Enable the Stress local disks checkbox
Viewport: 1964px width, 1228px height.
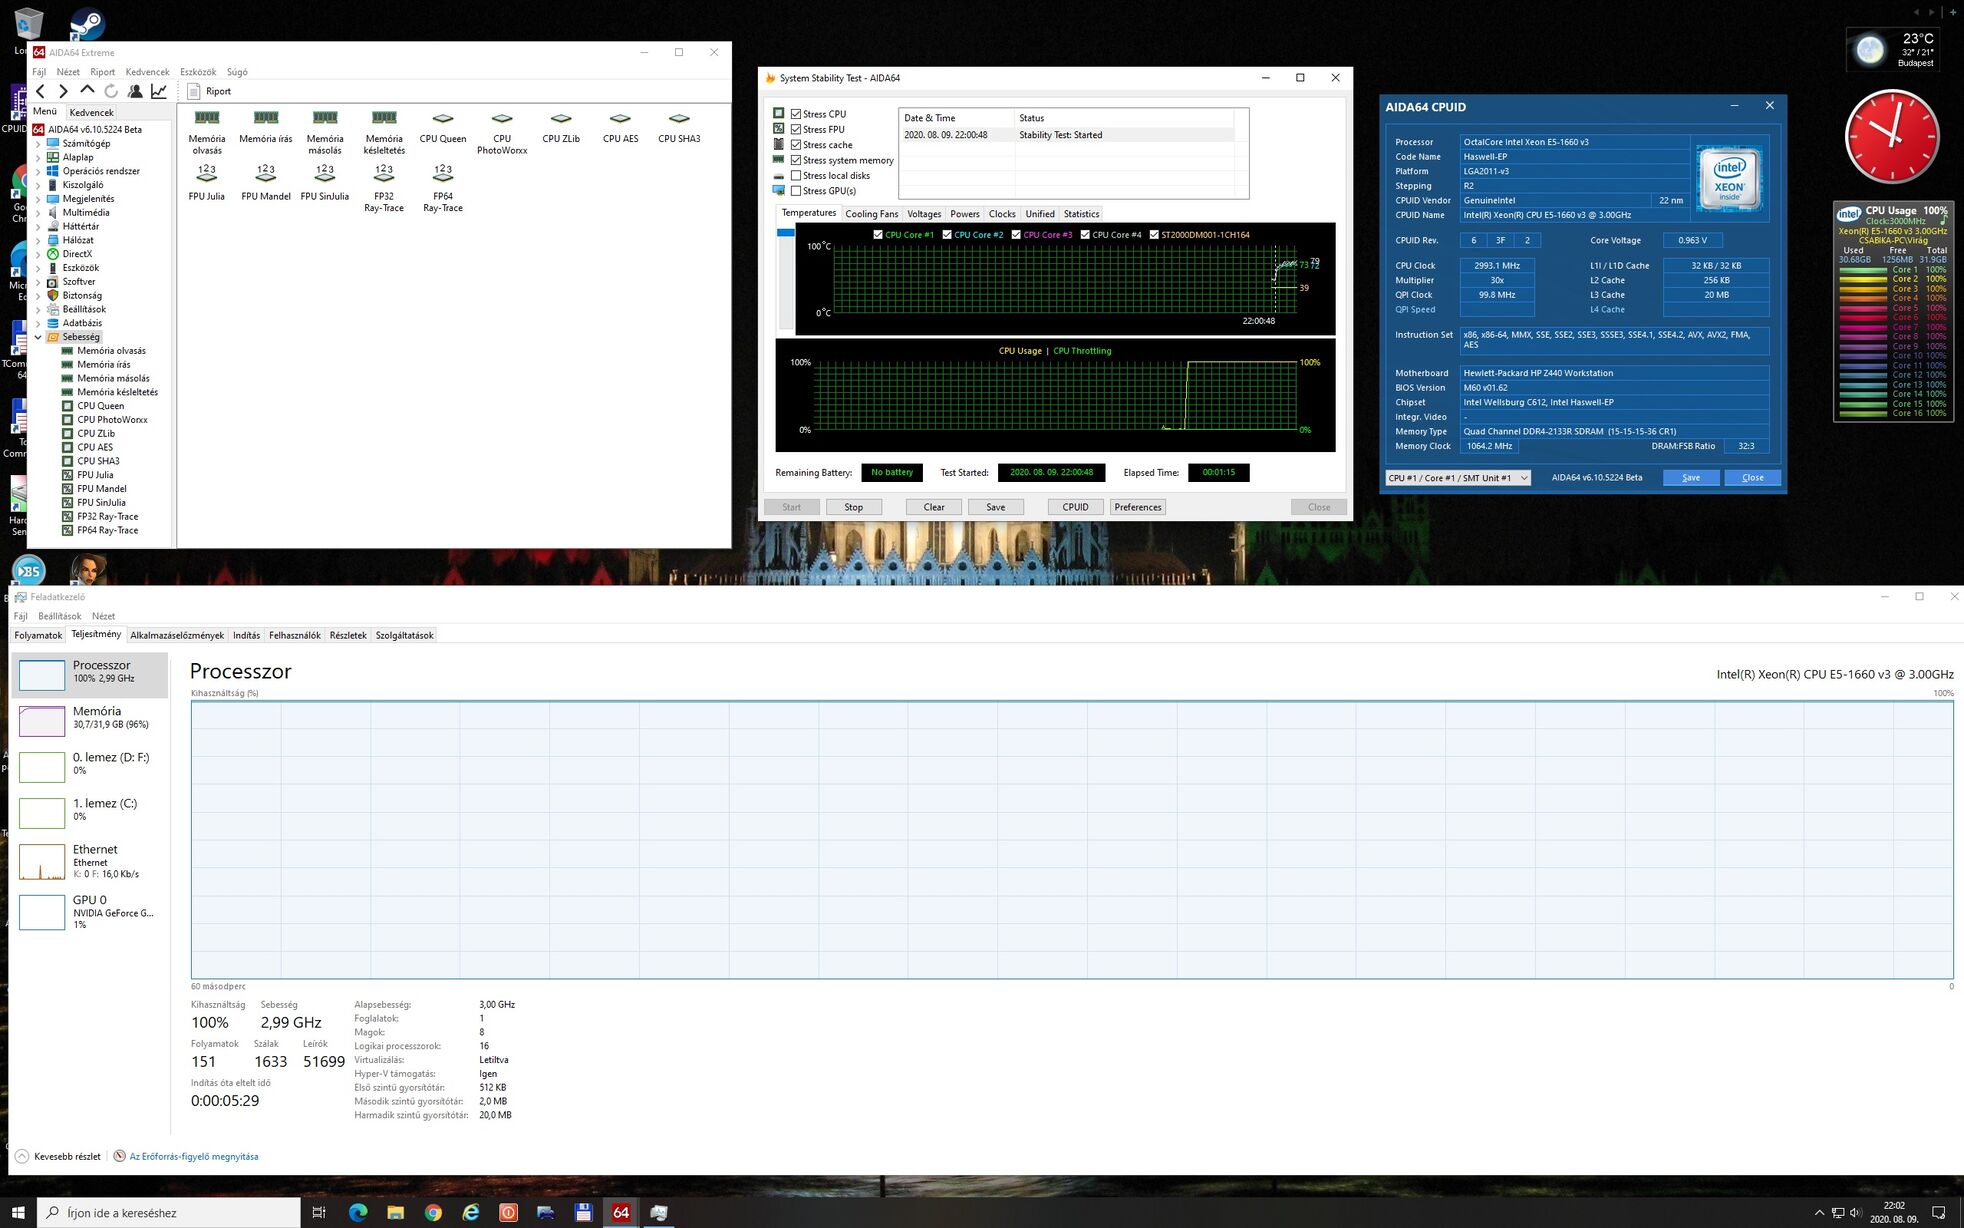point(797,176)
